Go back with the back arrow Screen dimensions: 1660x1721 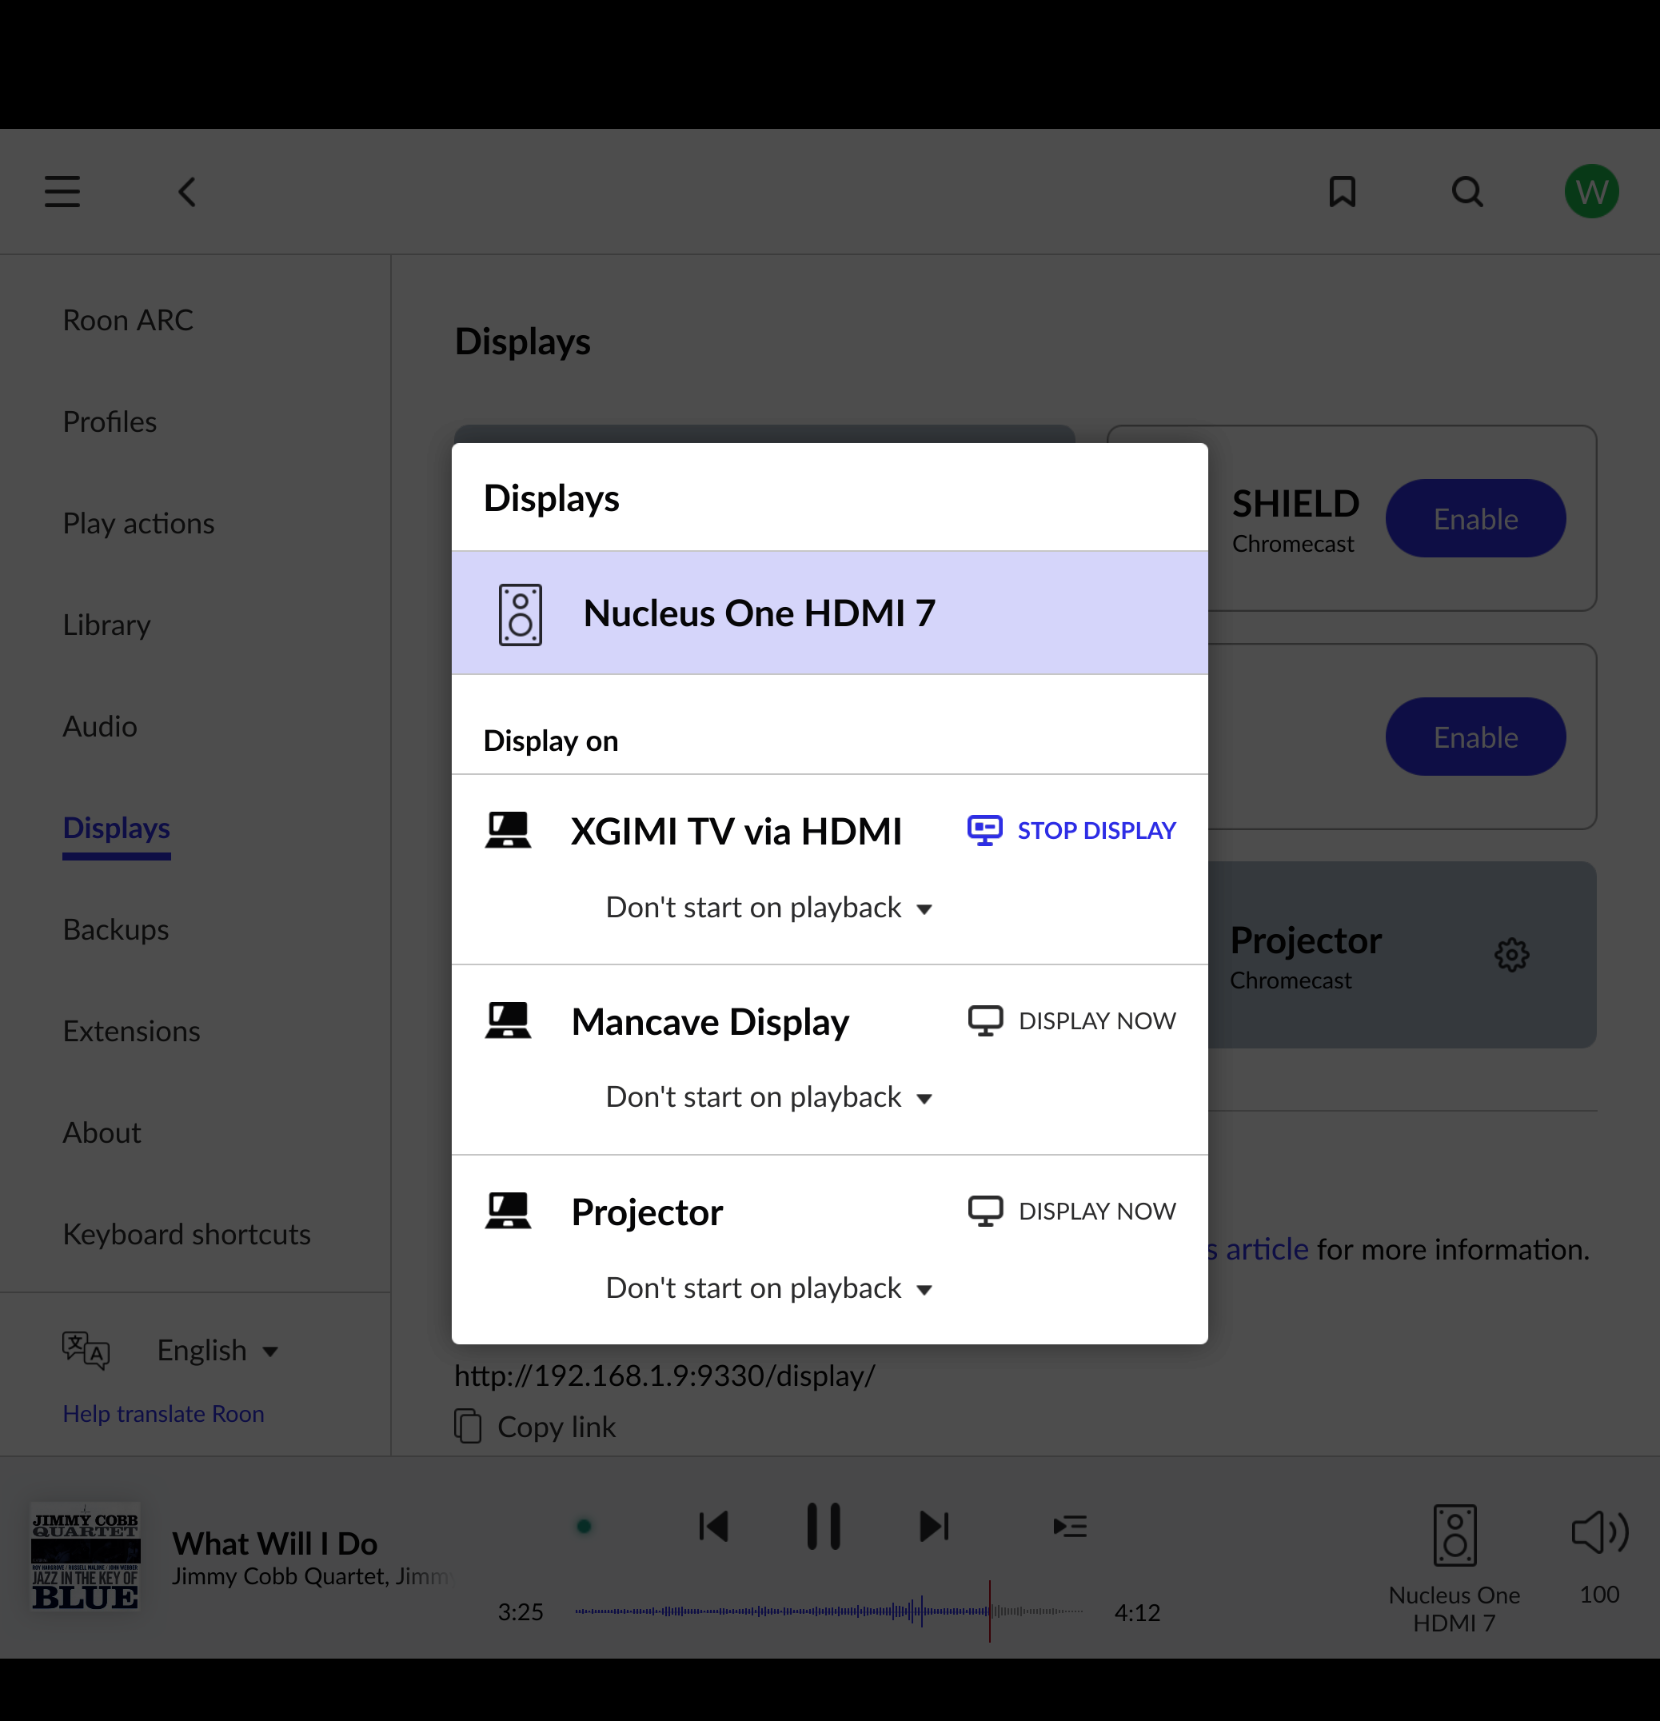pos(187,191)
